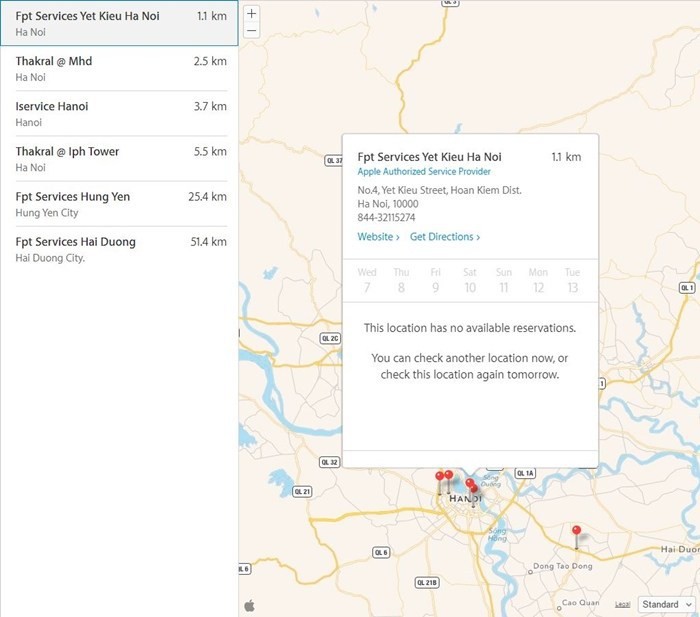
Task: Select Fpt Services Hung Yen location
Action: (x=121, y=204)
